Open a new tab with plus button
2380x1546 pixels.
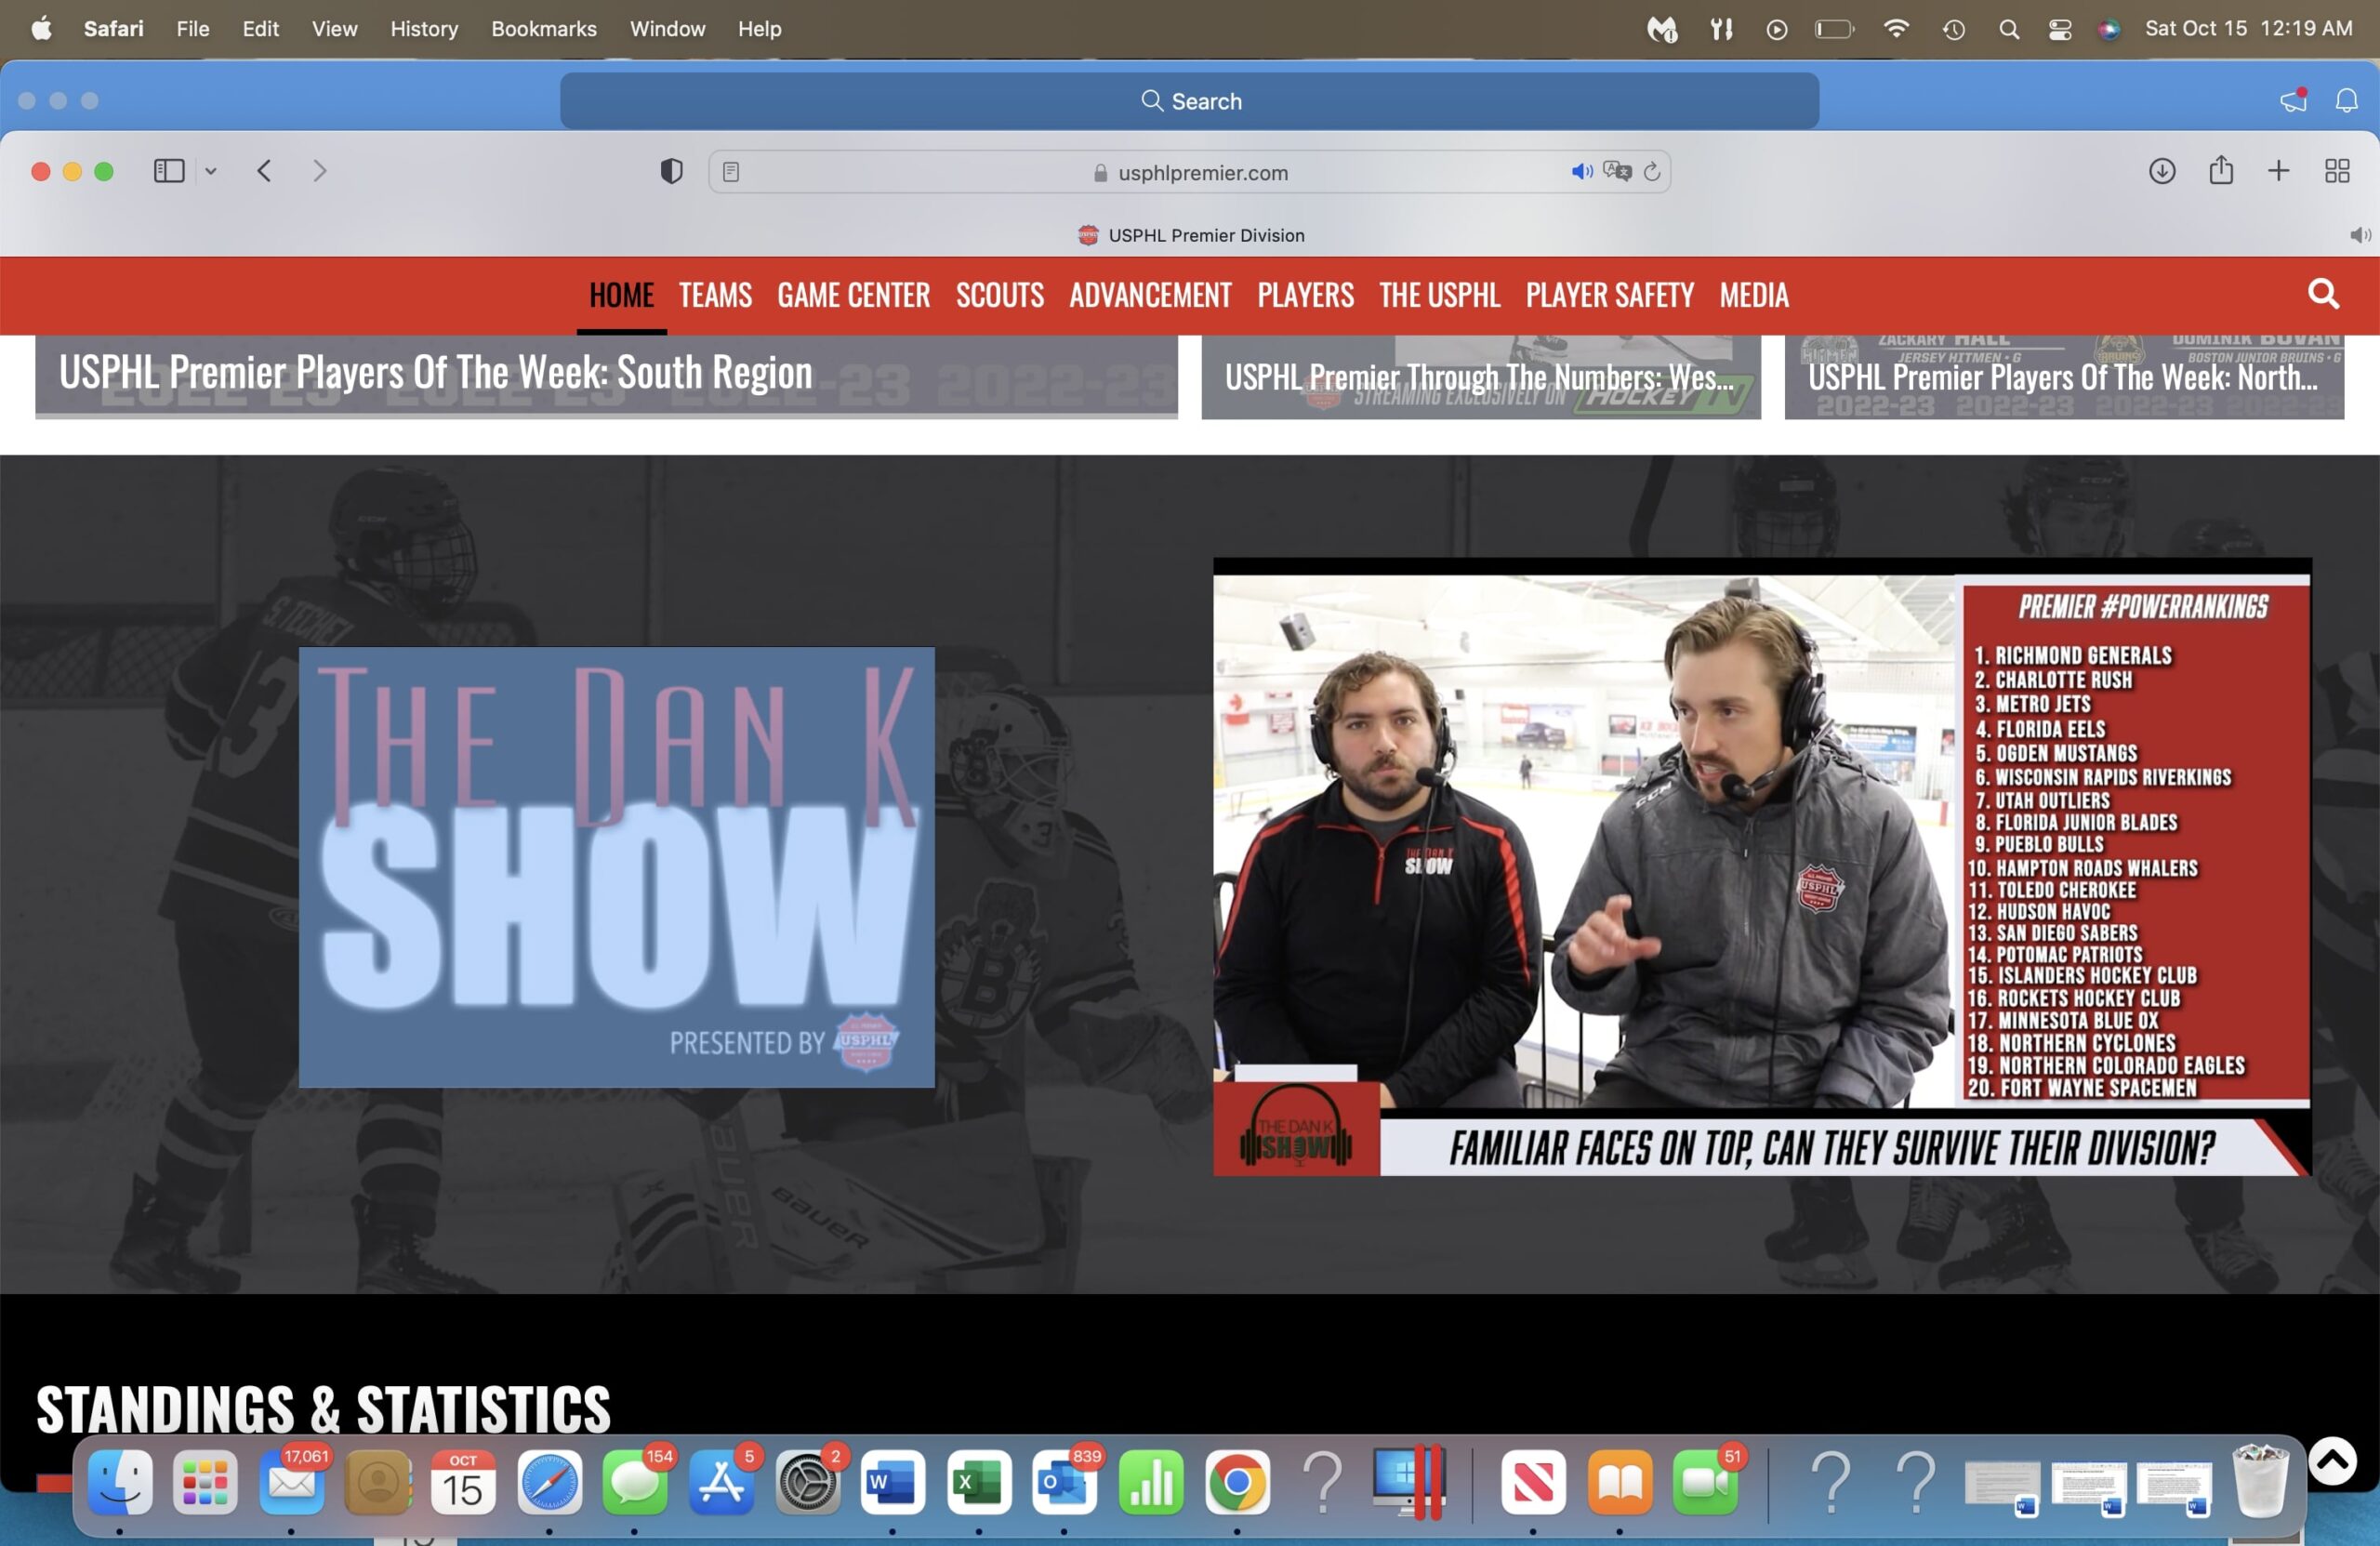pyautogui.click(x=2278, y=171)
